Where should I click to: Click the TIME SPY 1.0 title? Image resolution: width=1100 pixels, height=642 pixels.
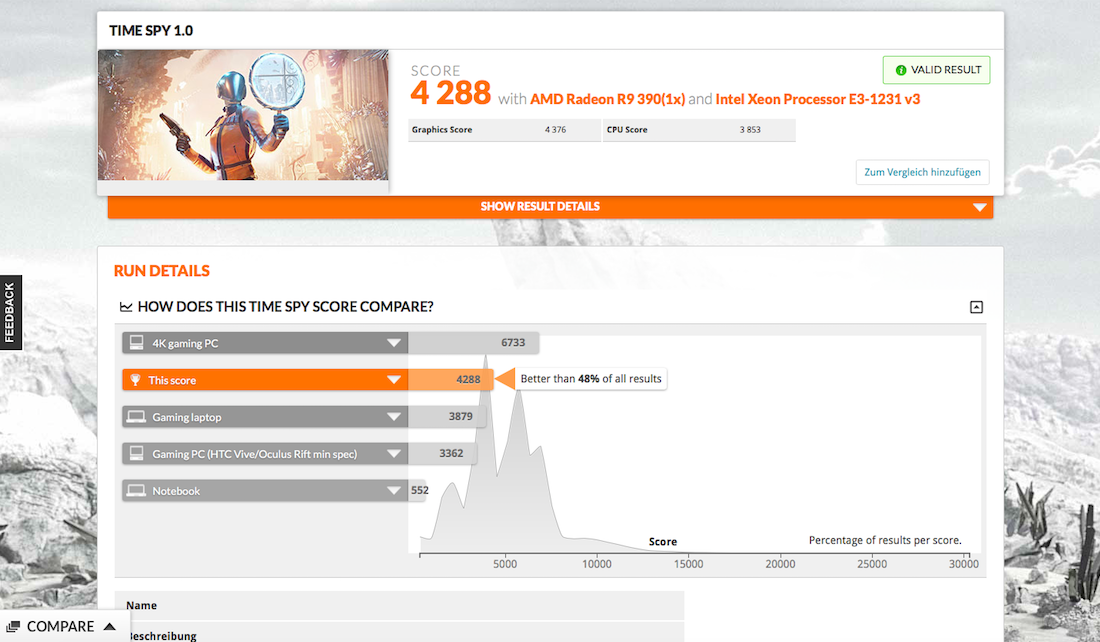click(151, 31)
